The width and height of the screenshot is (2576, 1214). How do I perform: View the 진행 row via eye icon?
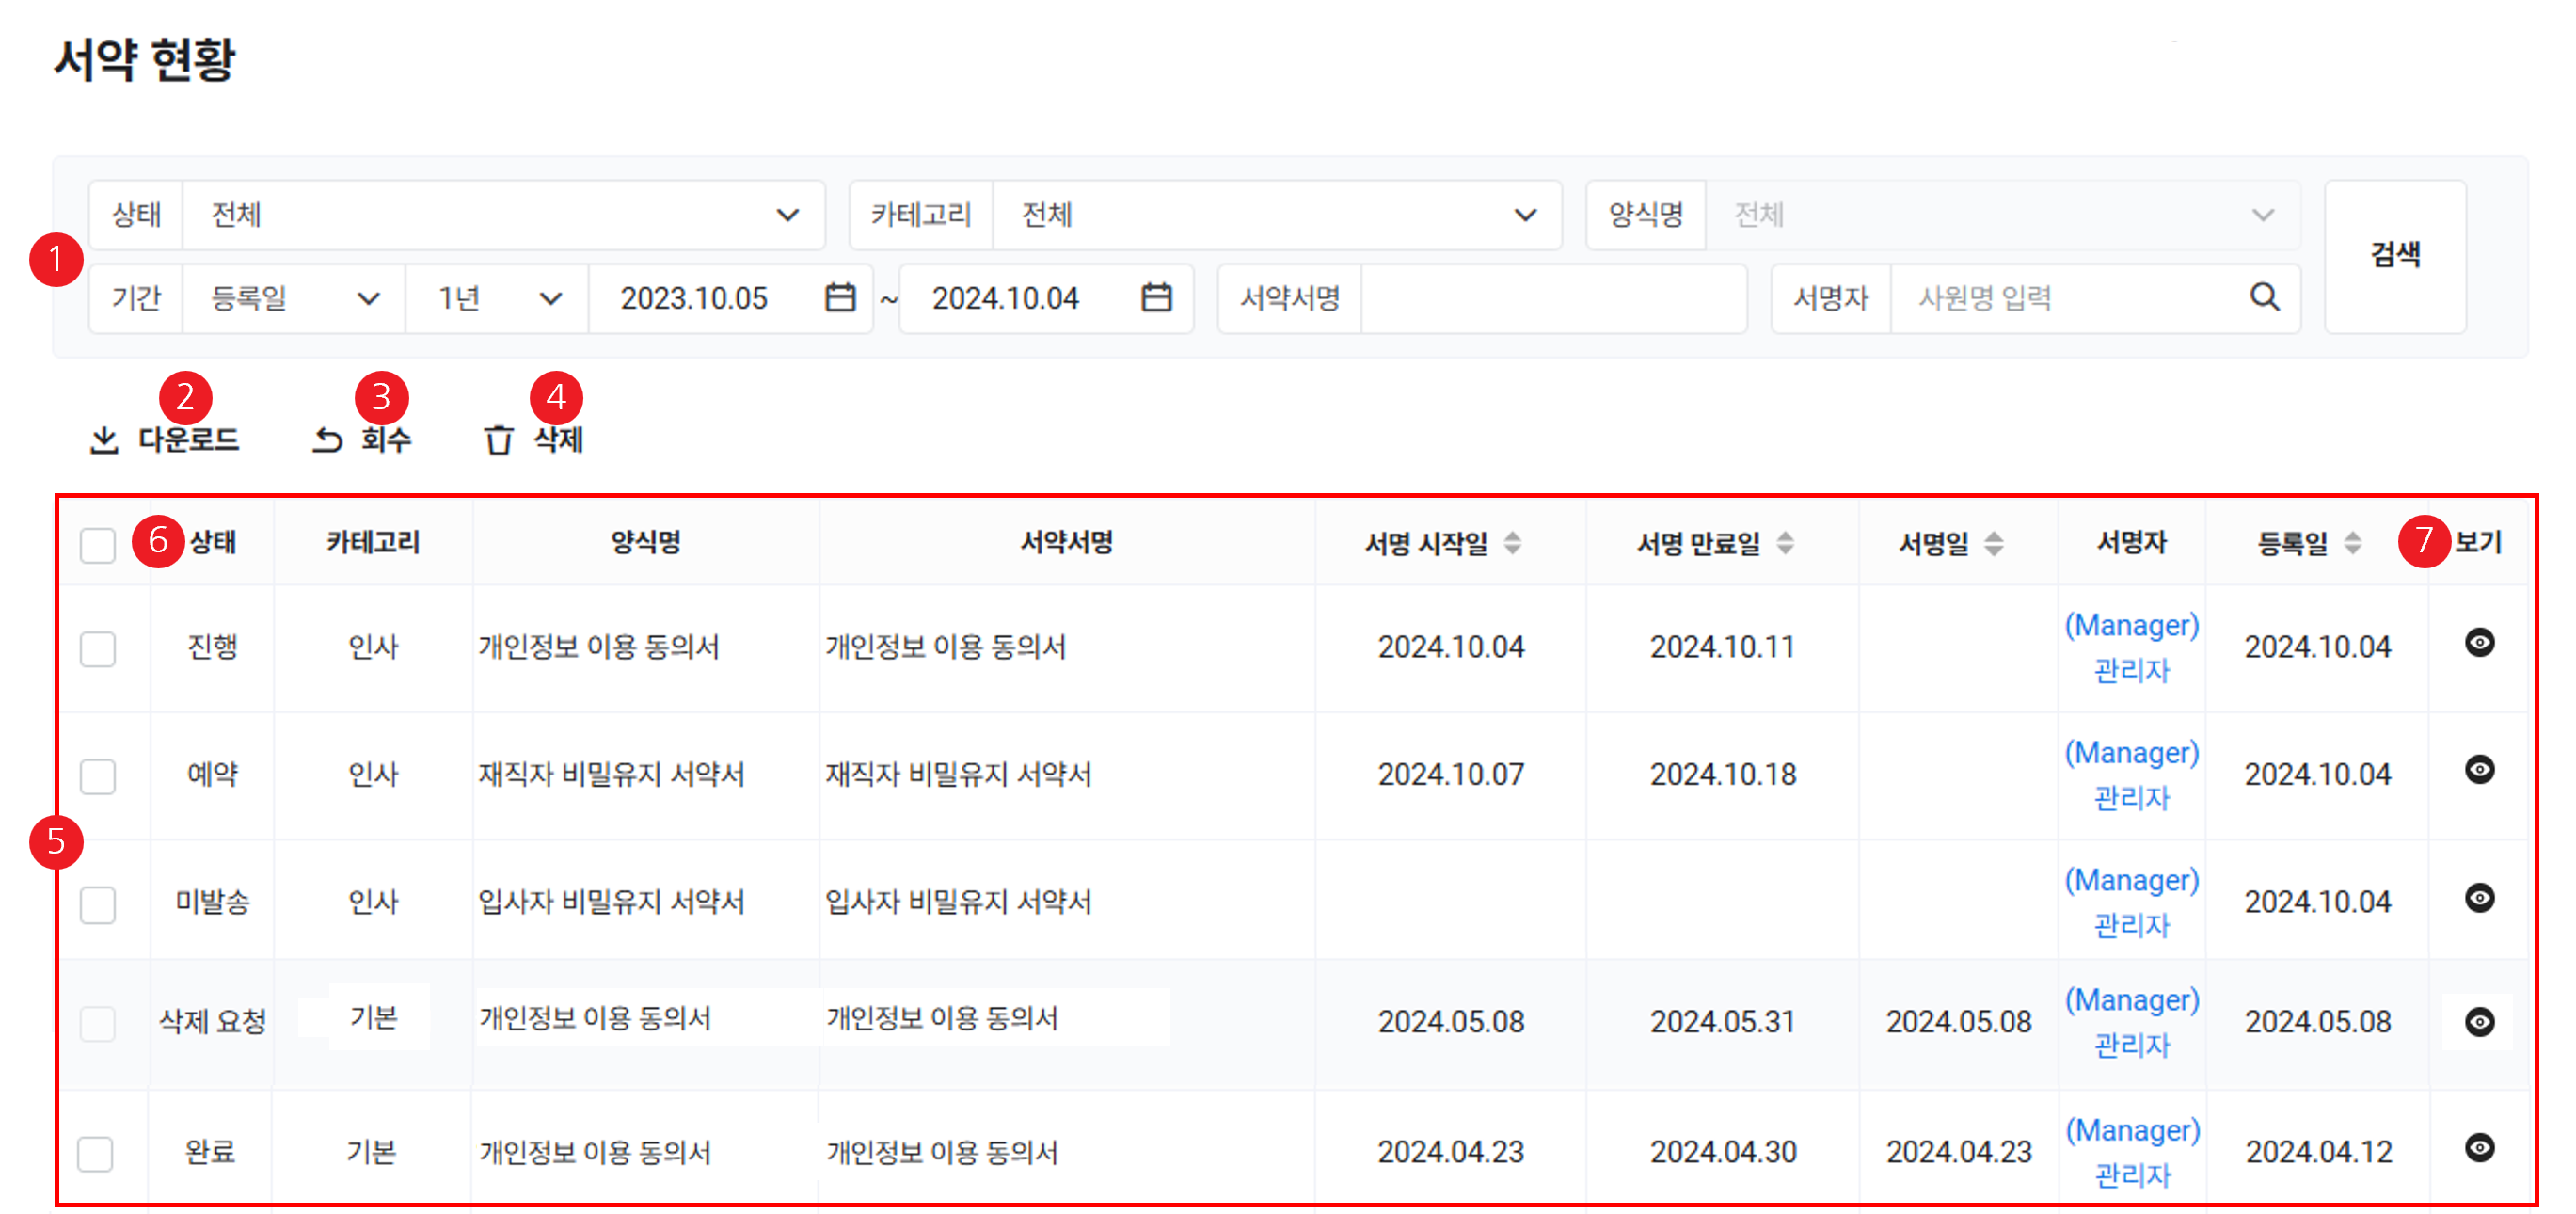[x=2479, y=643]
